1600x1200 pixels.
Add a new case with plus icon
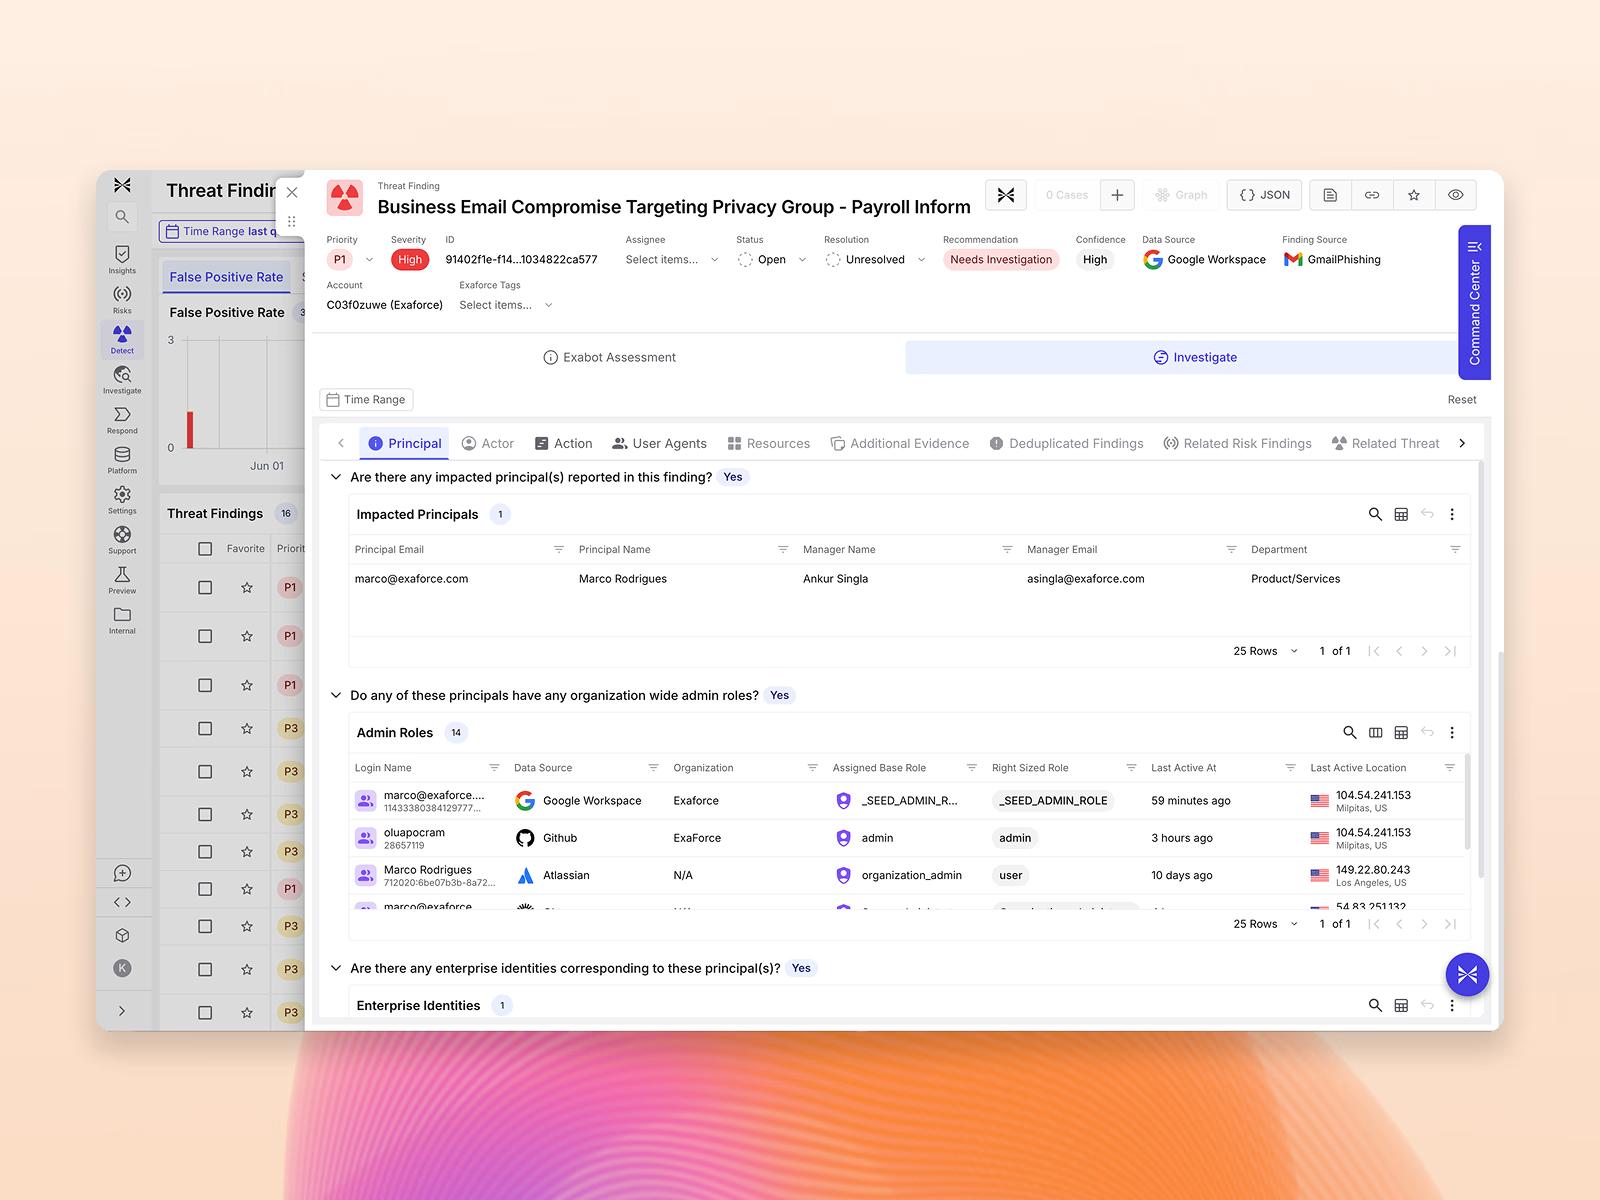click(x=1117, y=195)
